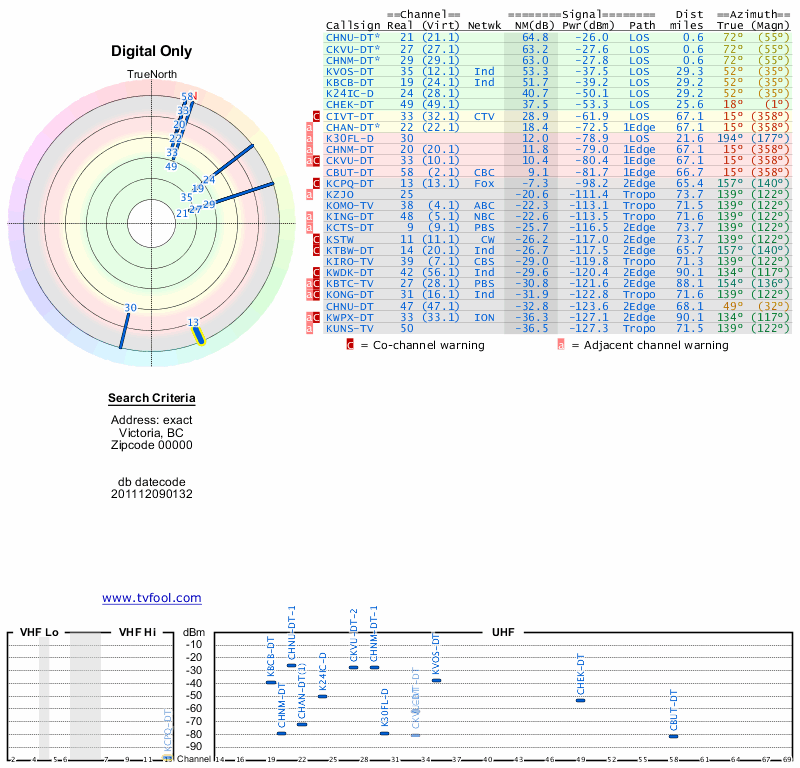
Task: Click the Co-channel warning legend text
Action: click(x=429, y=345)
